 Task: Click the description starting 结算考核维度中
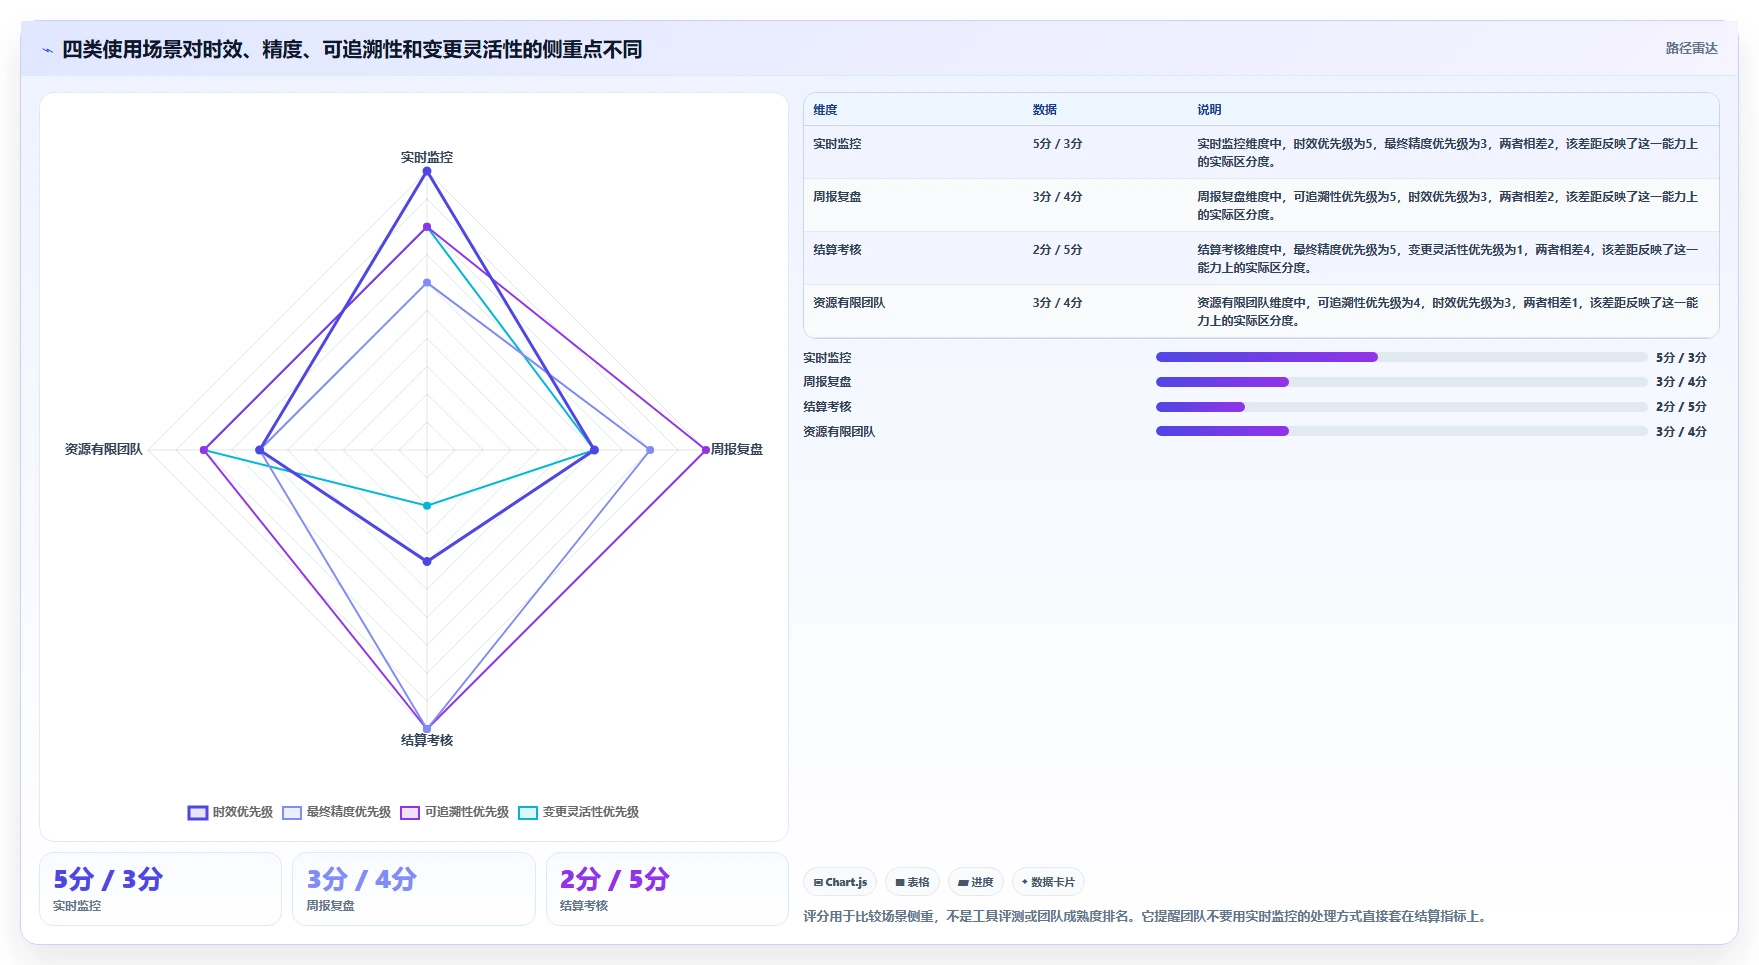click(1448, 259)
